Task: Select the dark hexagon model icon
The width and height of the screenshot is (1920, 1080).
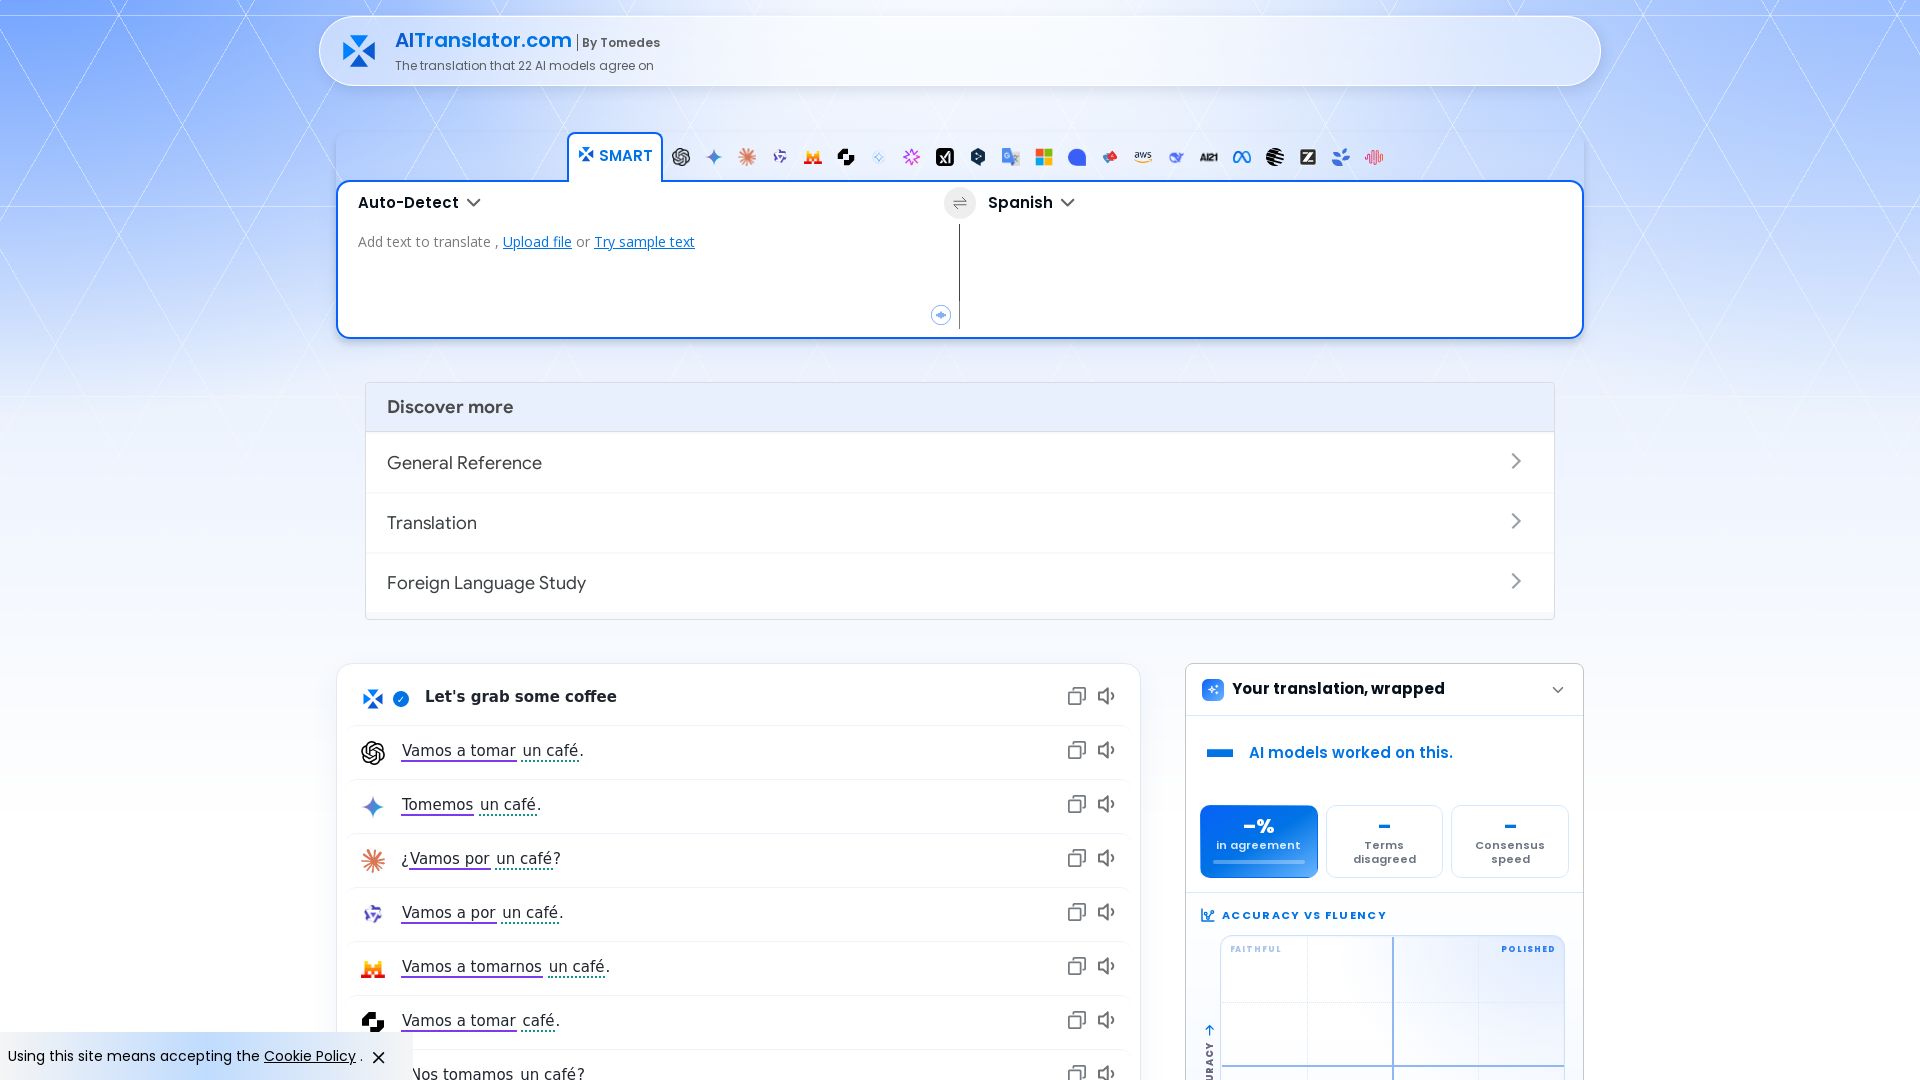Action: pos(978,157)
